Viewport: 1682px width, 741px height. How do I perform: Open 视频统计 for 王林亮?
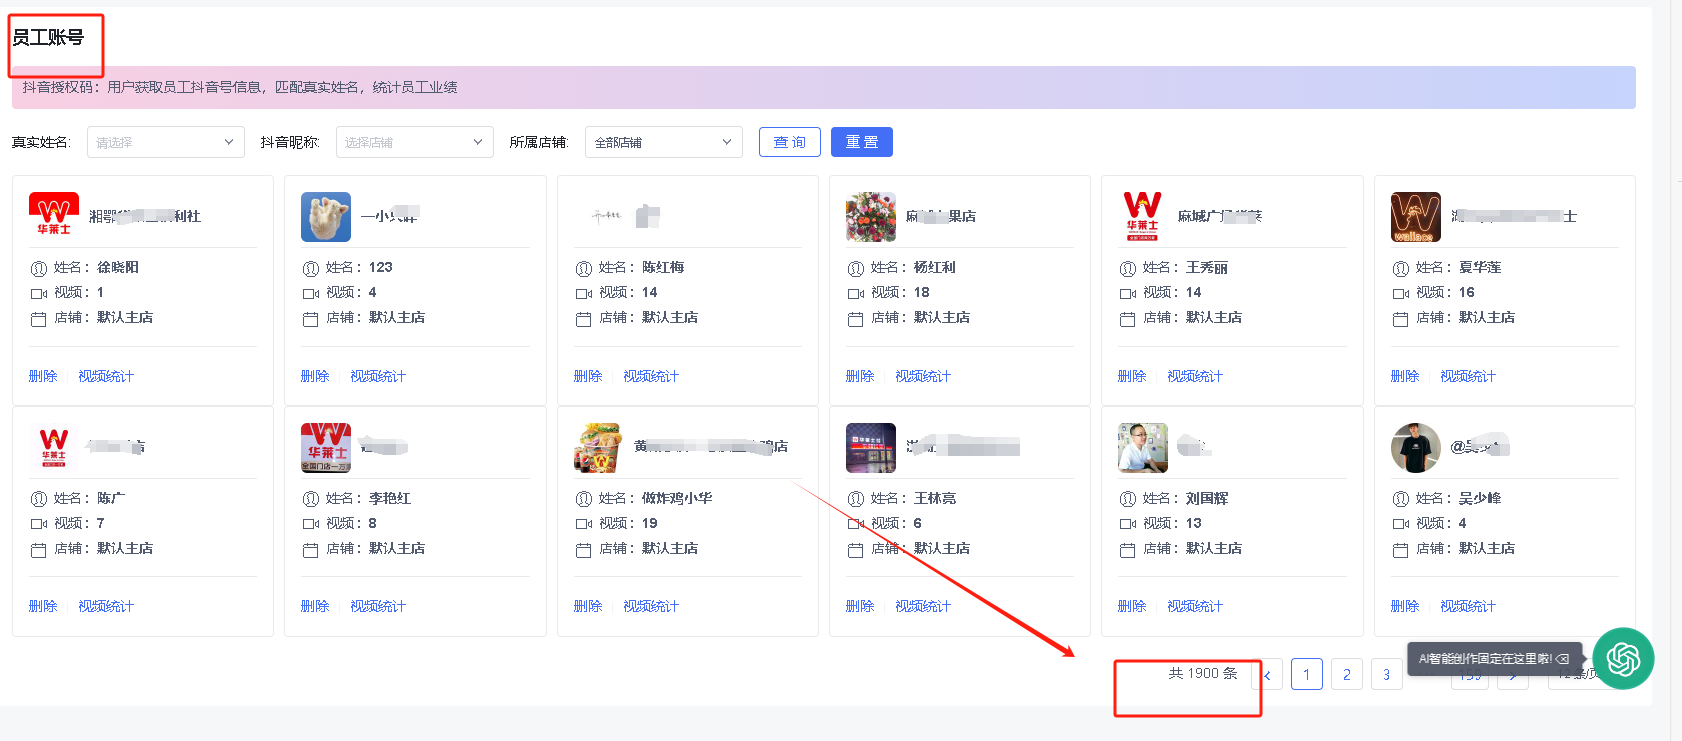[923, 606]
